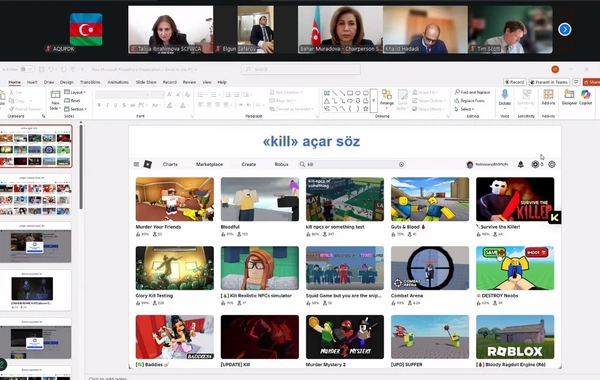Click the Murder Mystery 2 game thumbnail
600x380 pixels.
345,337
